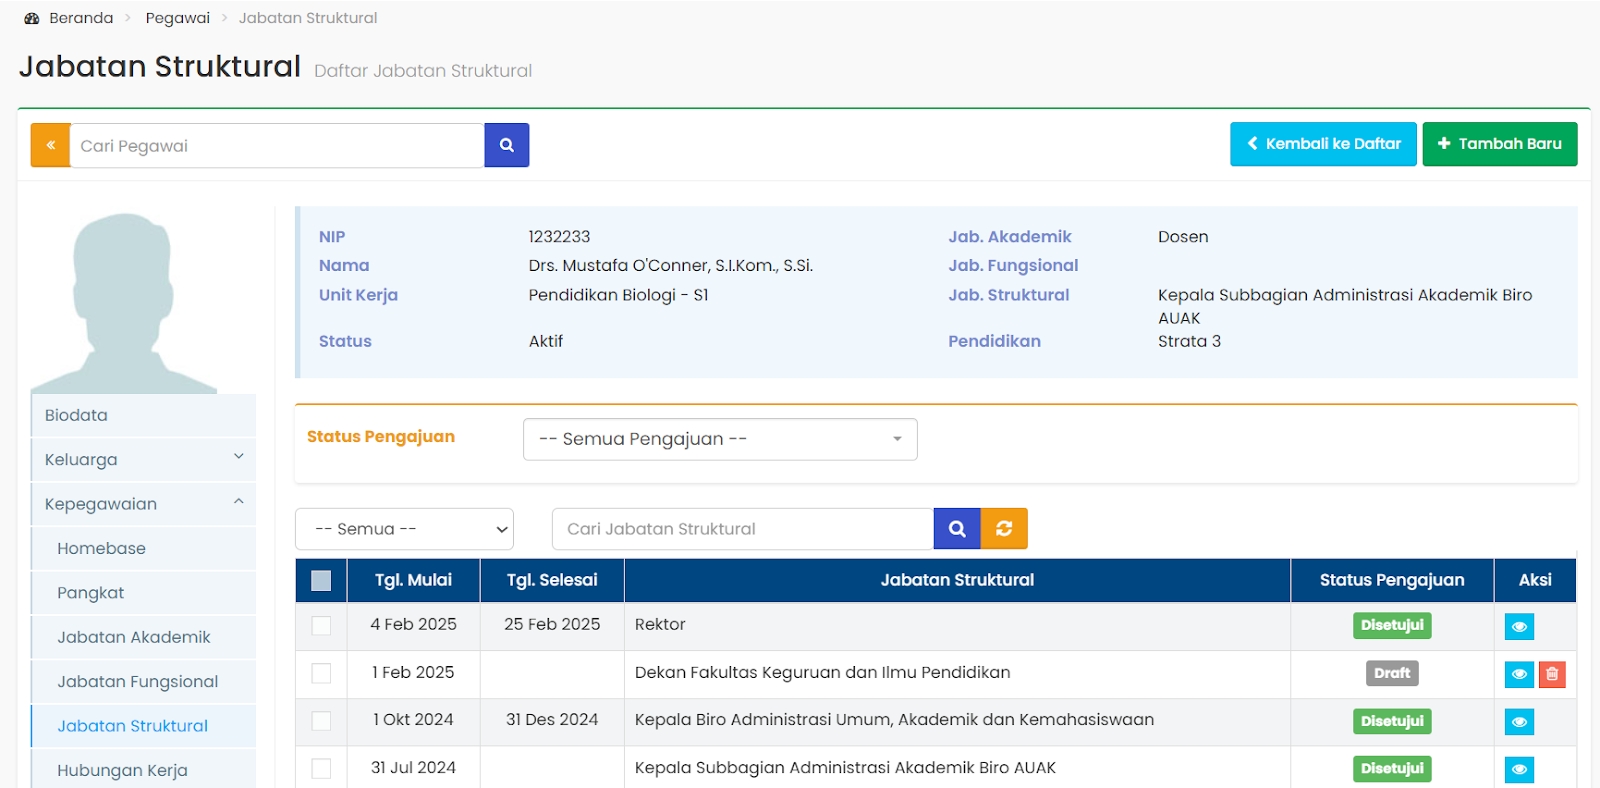View the Kepala Biro Administrasi Umum entry

[x=1518, y=722]
